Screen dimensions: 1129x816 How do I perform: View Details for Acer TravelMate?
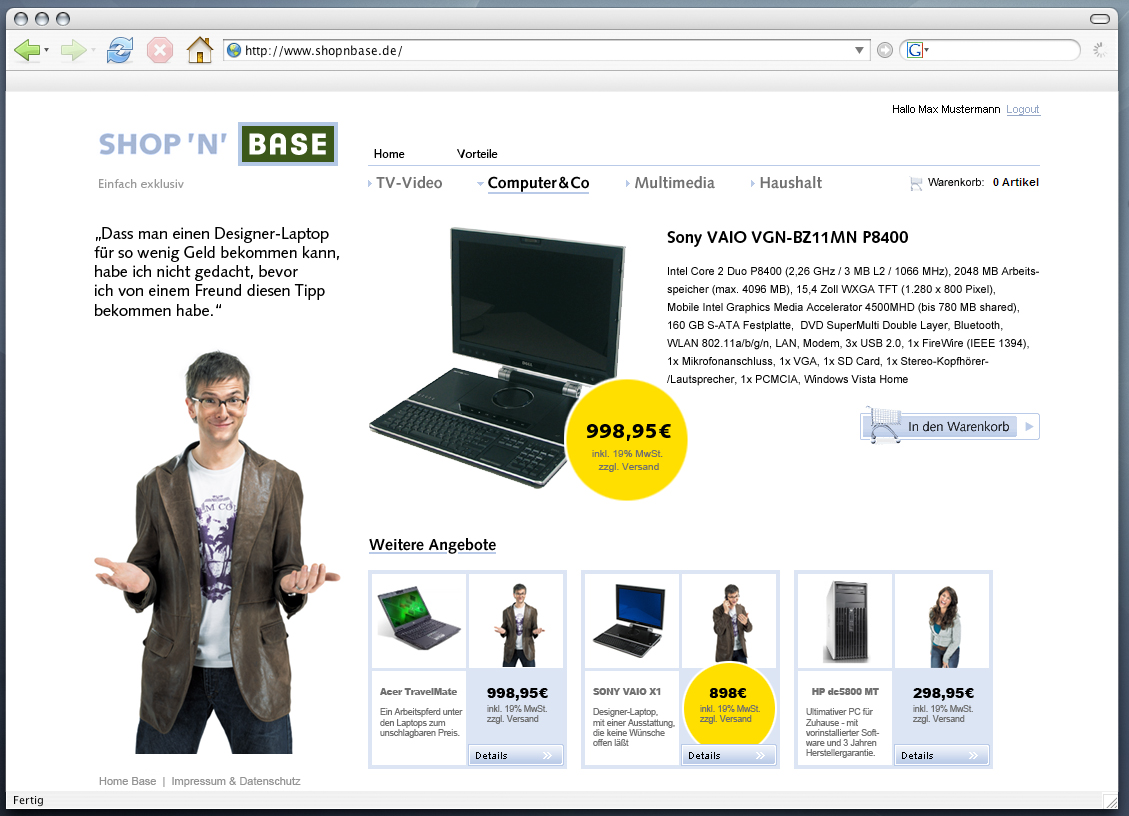click(516, 756)
